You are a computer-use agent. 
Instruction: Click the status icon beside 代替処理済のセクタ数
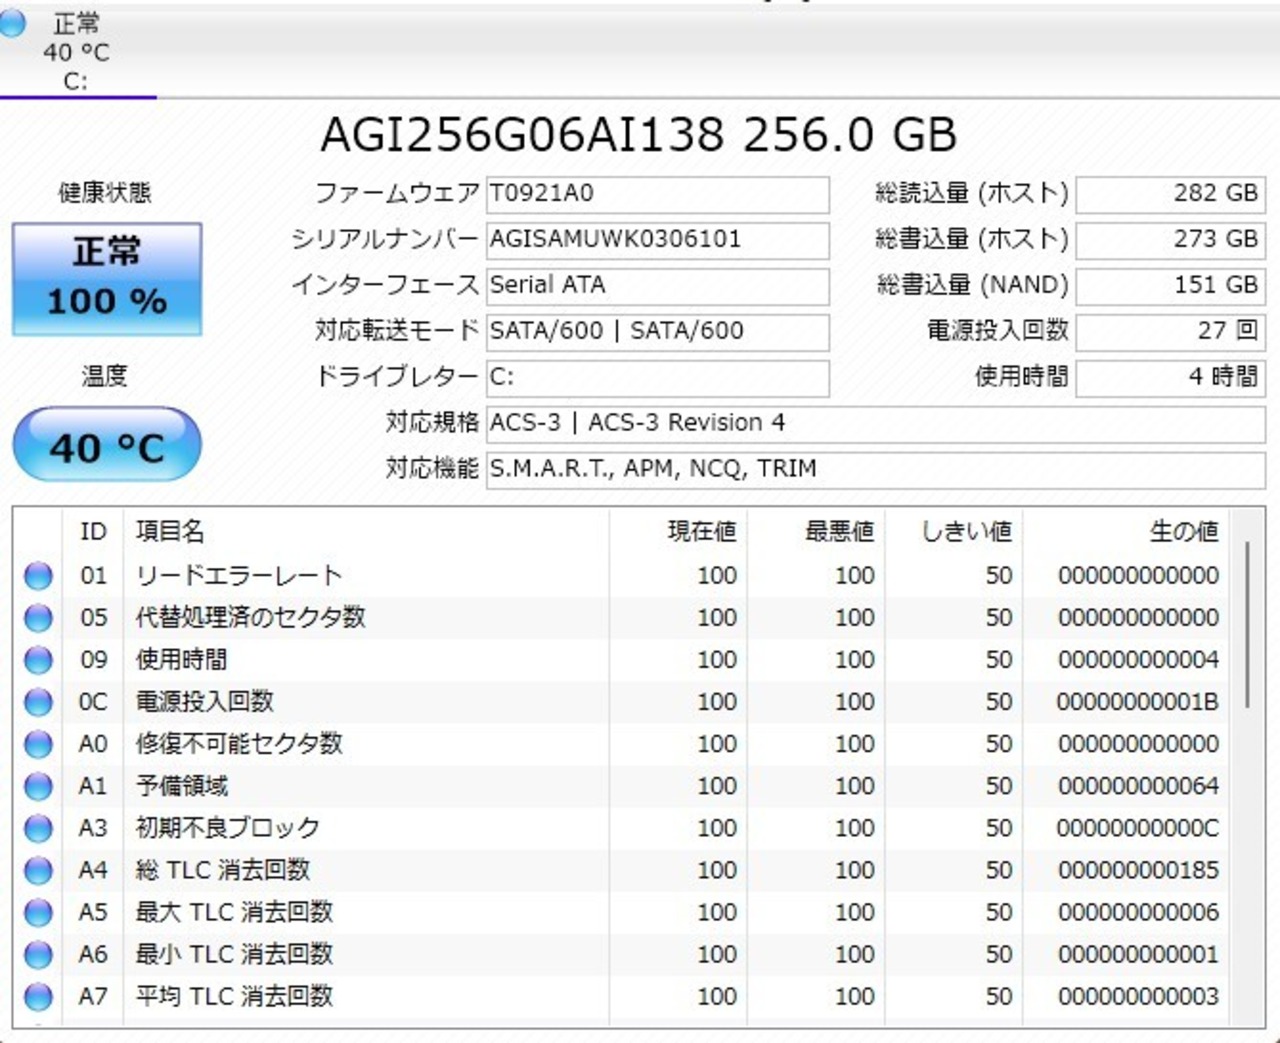tap(38, 618)
